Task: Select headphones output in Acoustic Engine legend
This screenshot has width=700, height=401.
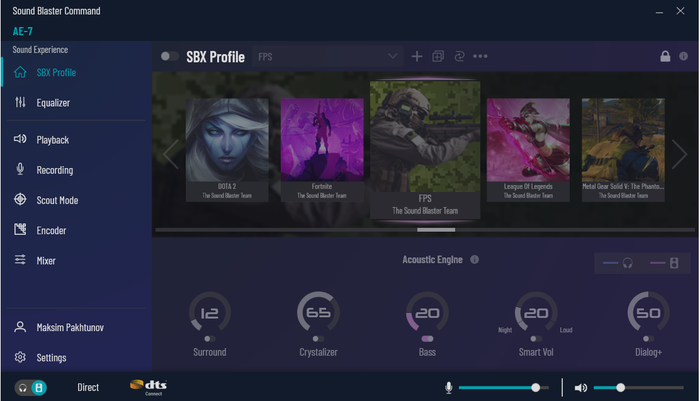Action: (x=618, y=263)
